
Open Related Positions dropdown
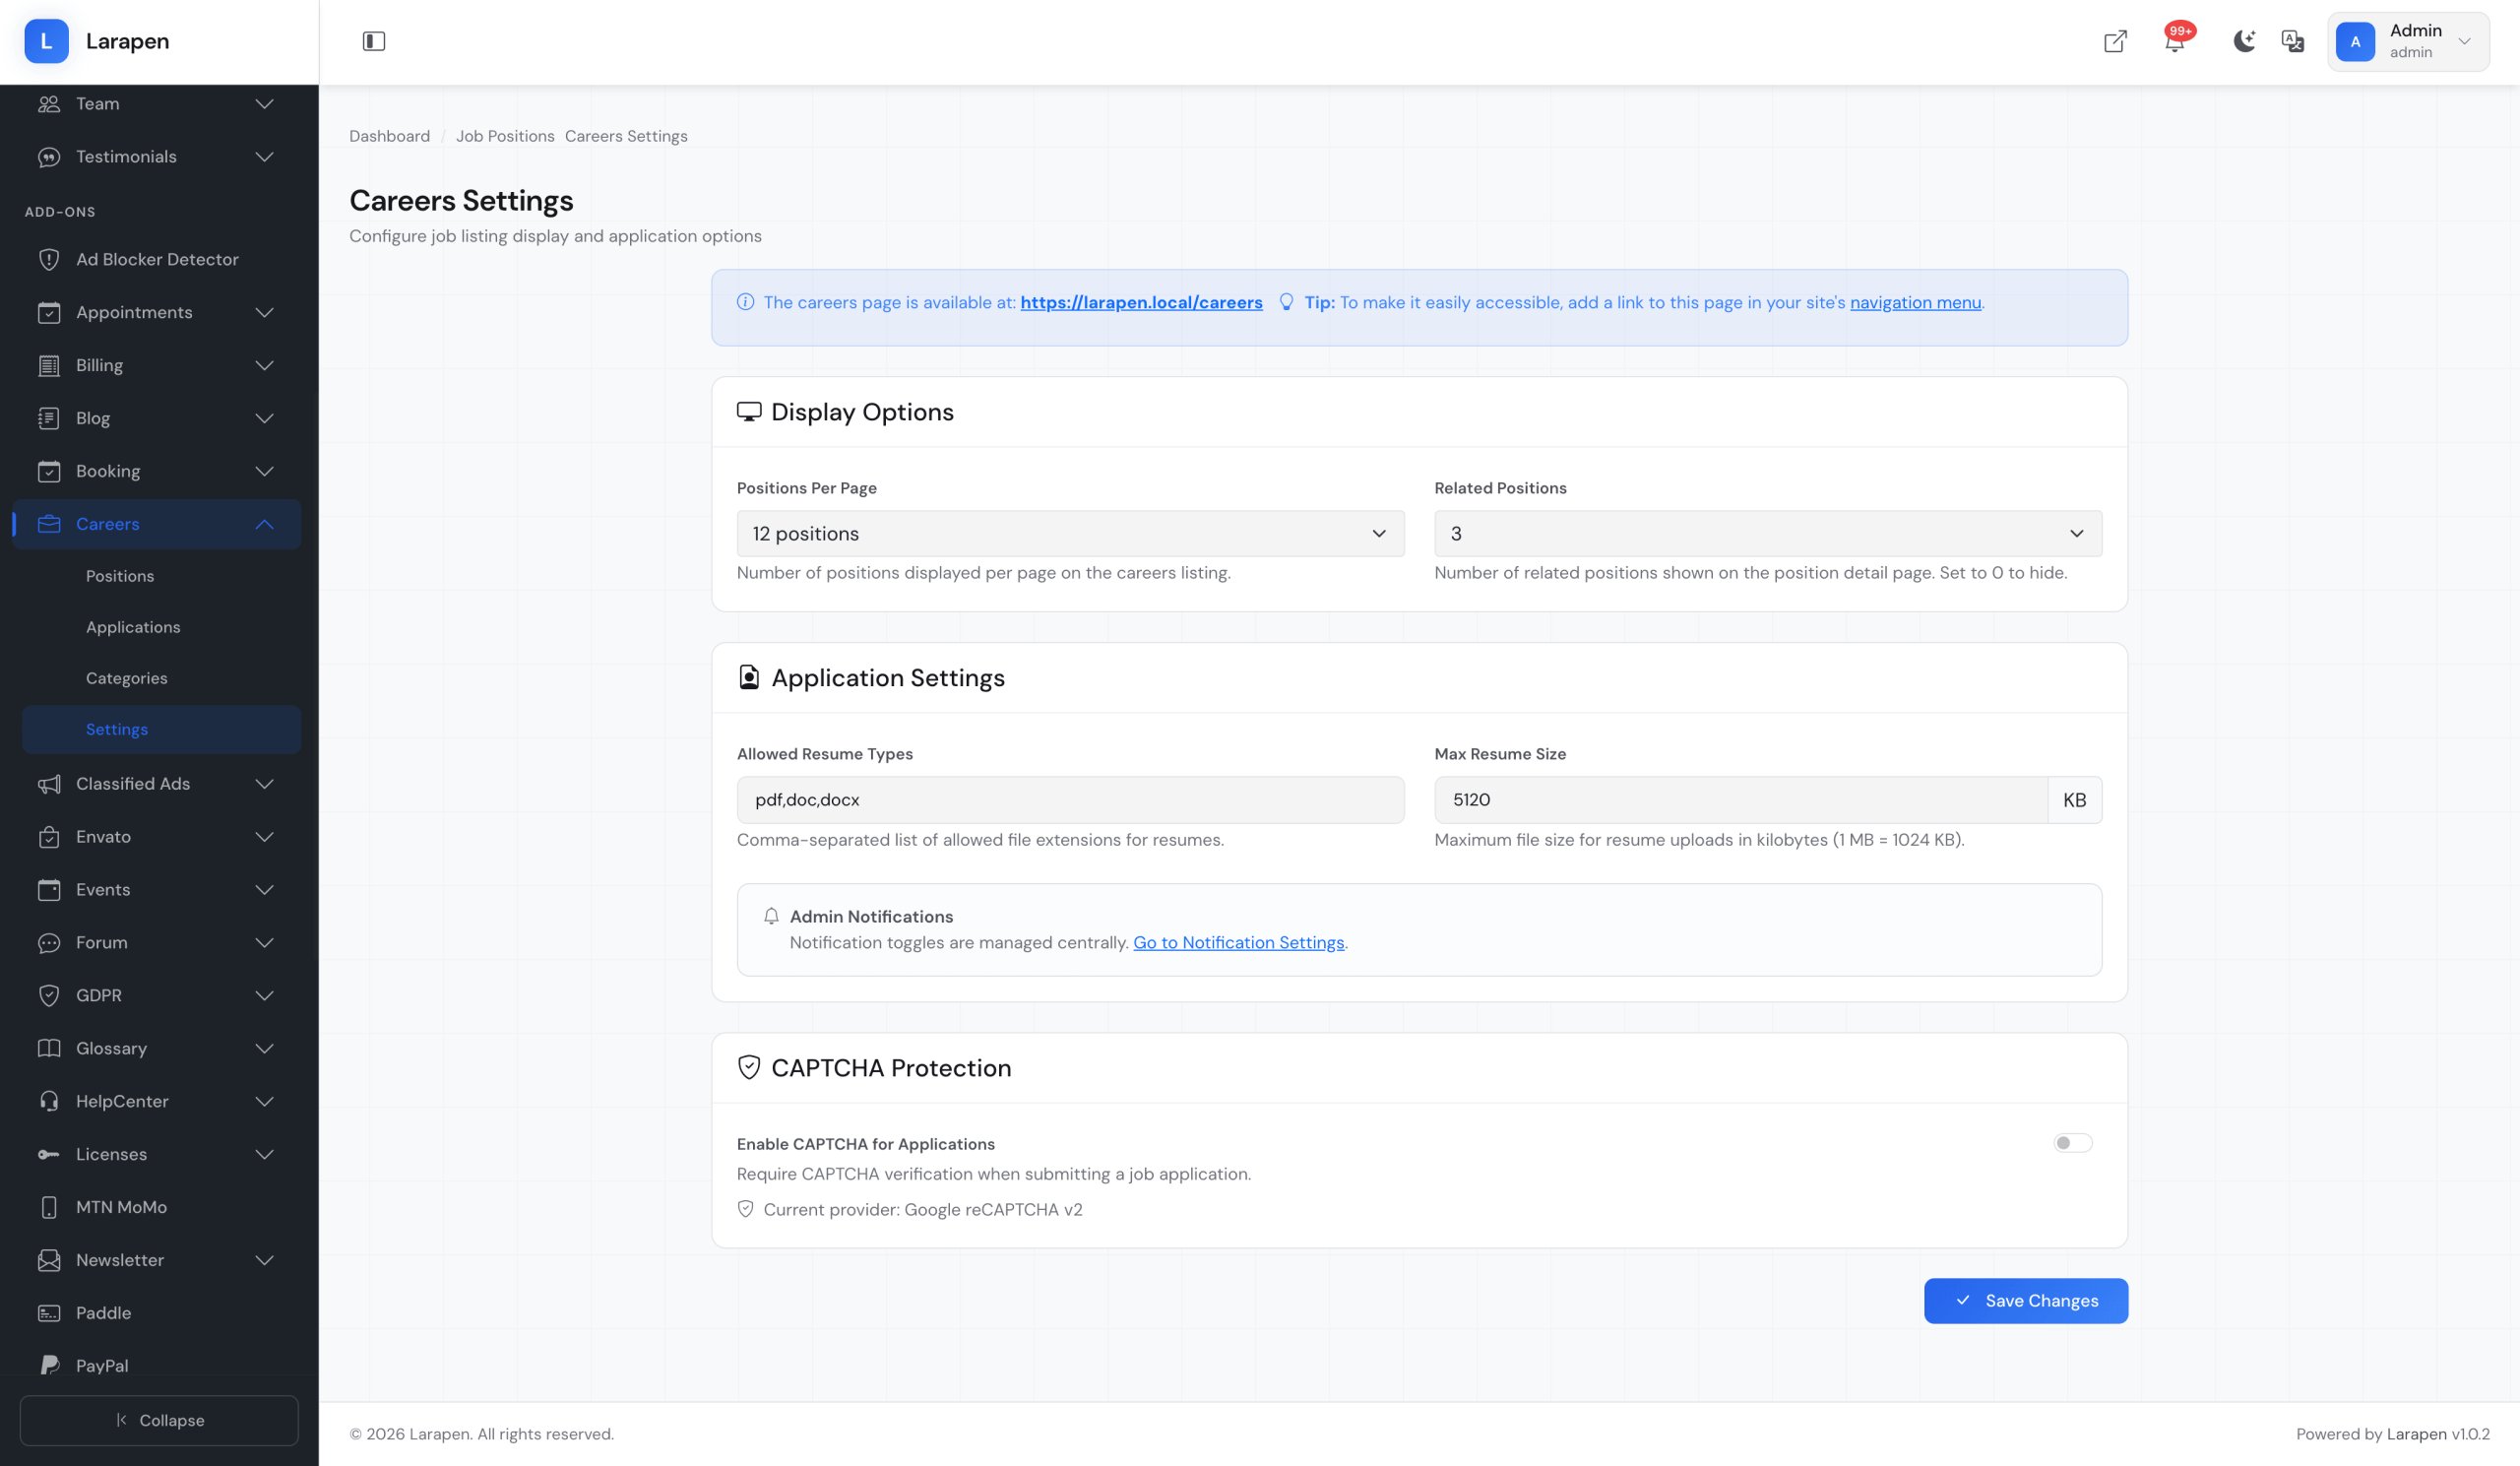coord(1767,534)
